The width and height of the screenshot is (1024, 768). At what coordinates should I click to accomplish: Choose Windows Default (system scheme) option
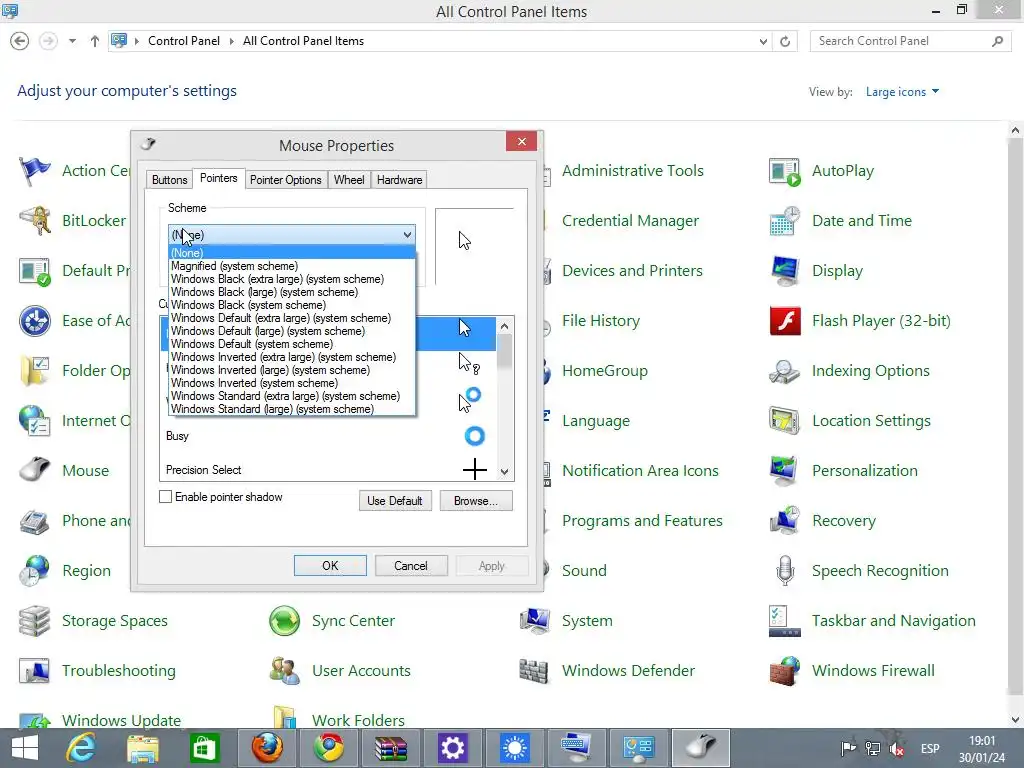291,344
